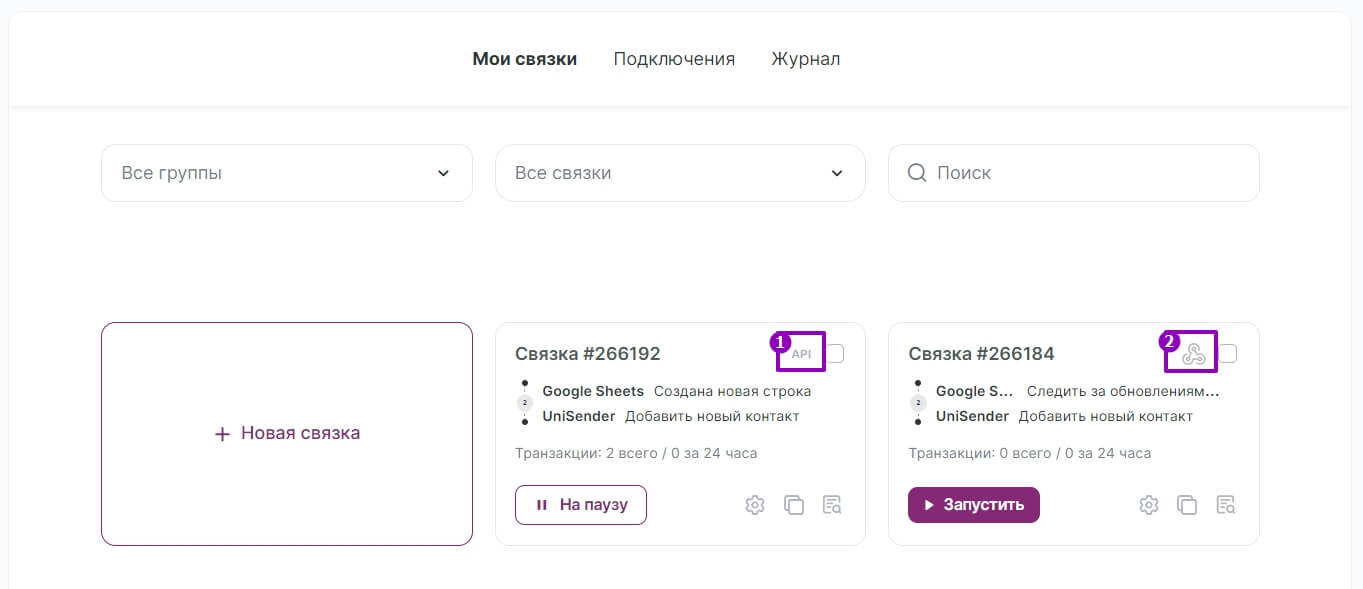Duplicate Связка #266184 with copy icon
Viewport: 1363px width, 589px height.
click(1187, 505)
